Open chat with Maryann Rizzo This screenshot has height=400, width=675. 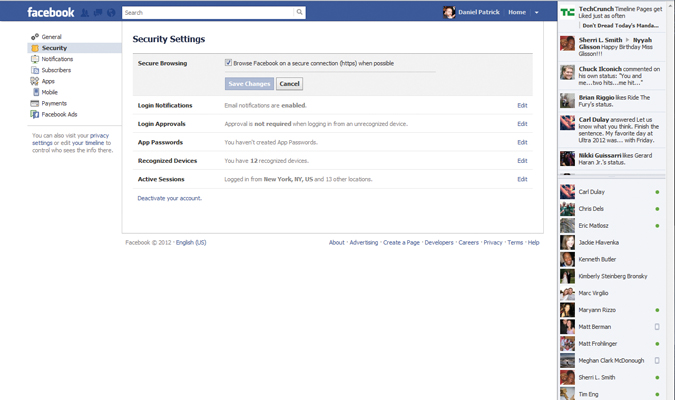tap(599, 310)
